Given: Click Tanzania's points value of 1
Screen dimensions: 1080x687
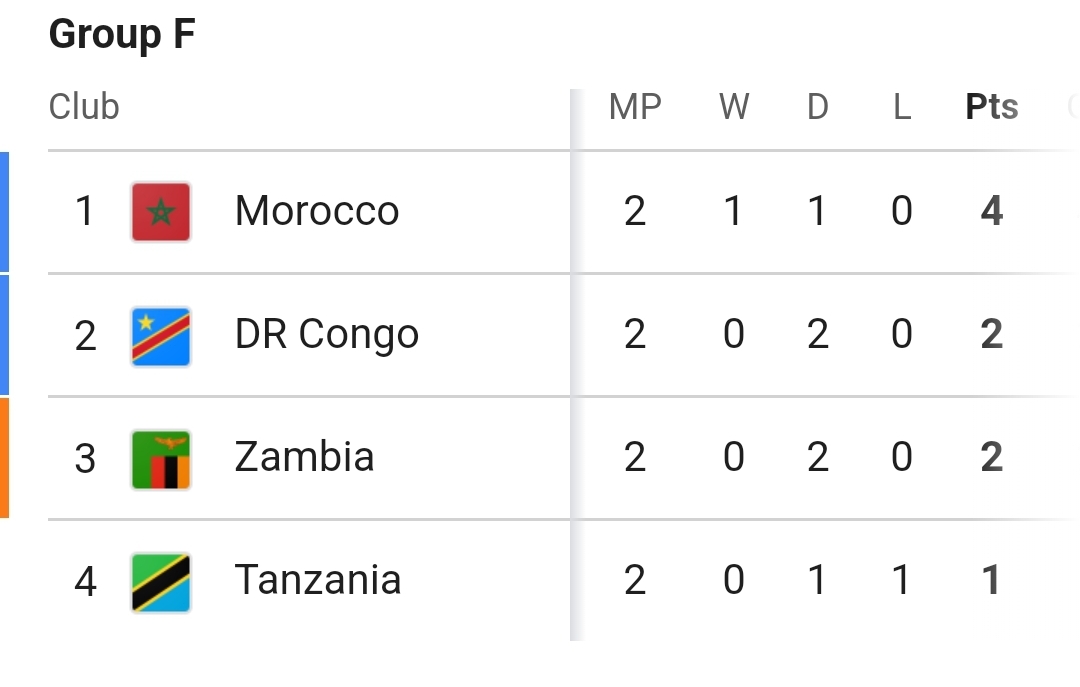Looking at the screenshot, I should tap(990, 580).
